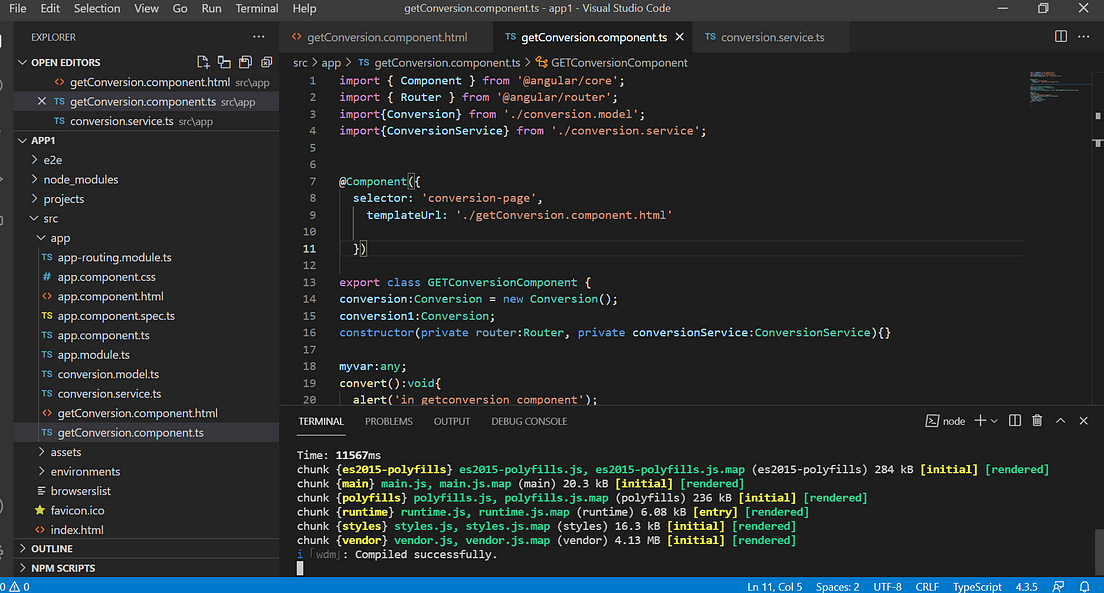Viewport: 1104px width, 593px height.
Task: Kill terminal with trash icon
Action: 1037,420
